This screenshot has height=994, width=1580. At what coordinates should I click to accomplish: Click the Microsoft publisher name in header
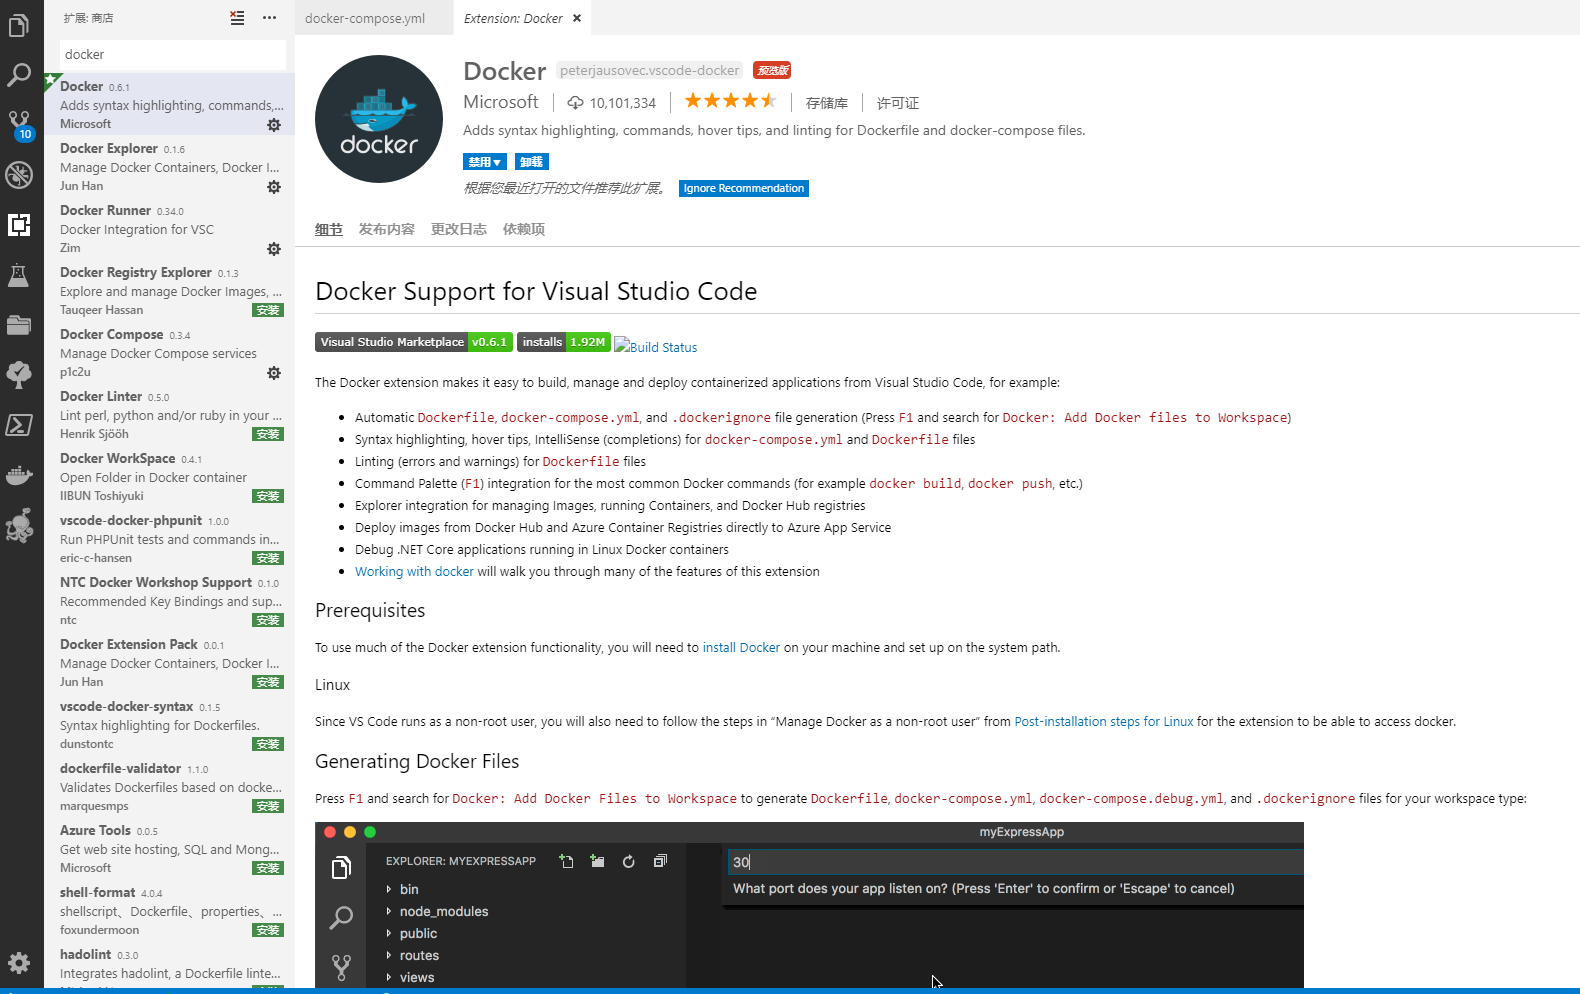(501, 102)
